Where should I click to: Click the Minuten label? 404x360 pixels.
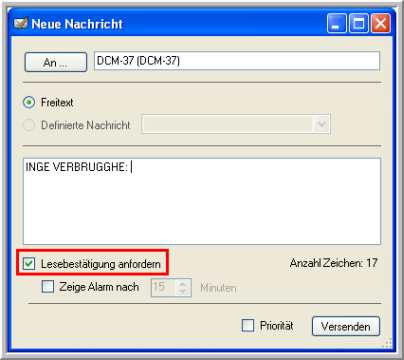[218, 288]
